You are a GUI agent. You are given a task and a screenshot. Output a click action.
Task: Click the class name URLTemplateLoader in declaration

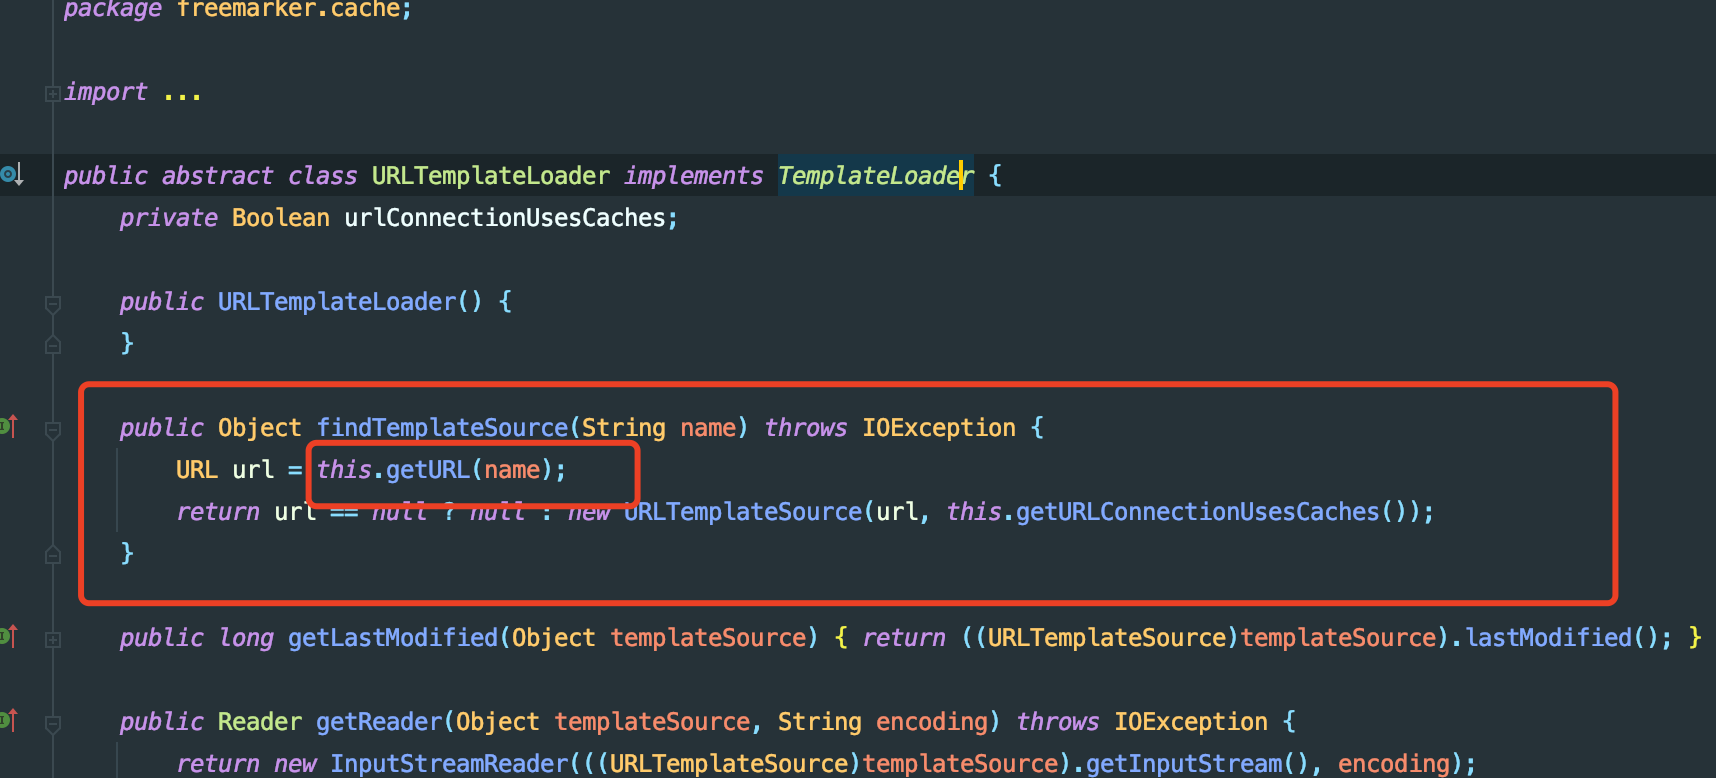point(491,176)
